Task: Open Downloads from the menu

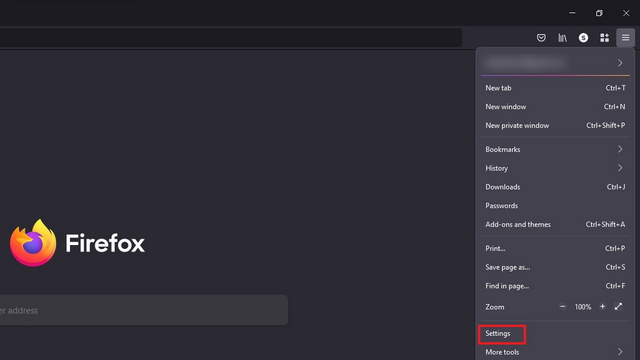Action: (x=555, y=187)
